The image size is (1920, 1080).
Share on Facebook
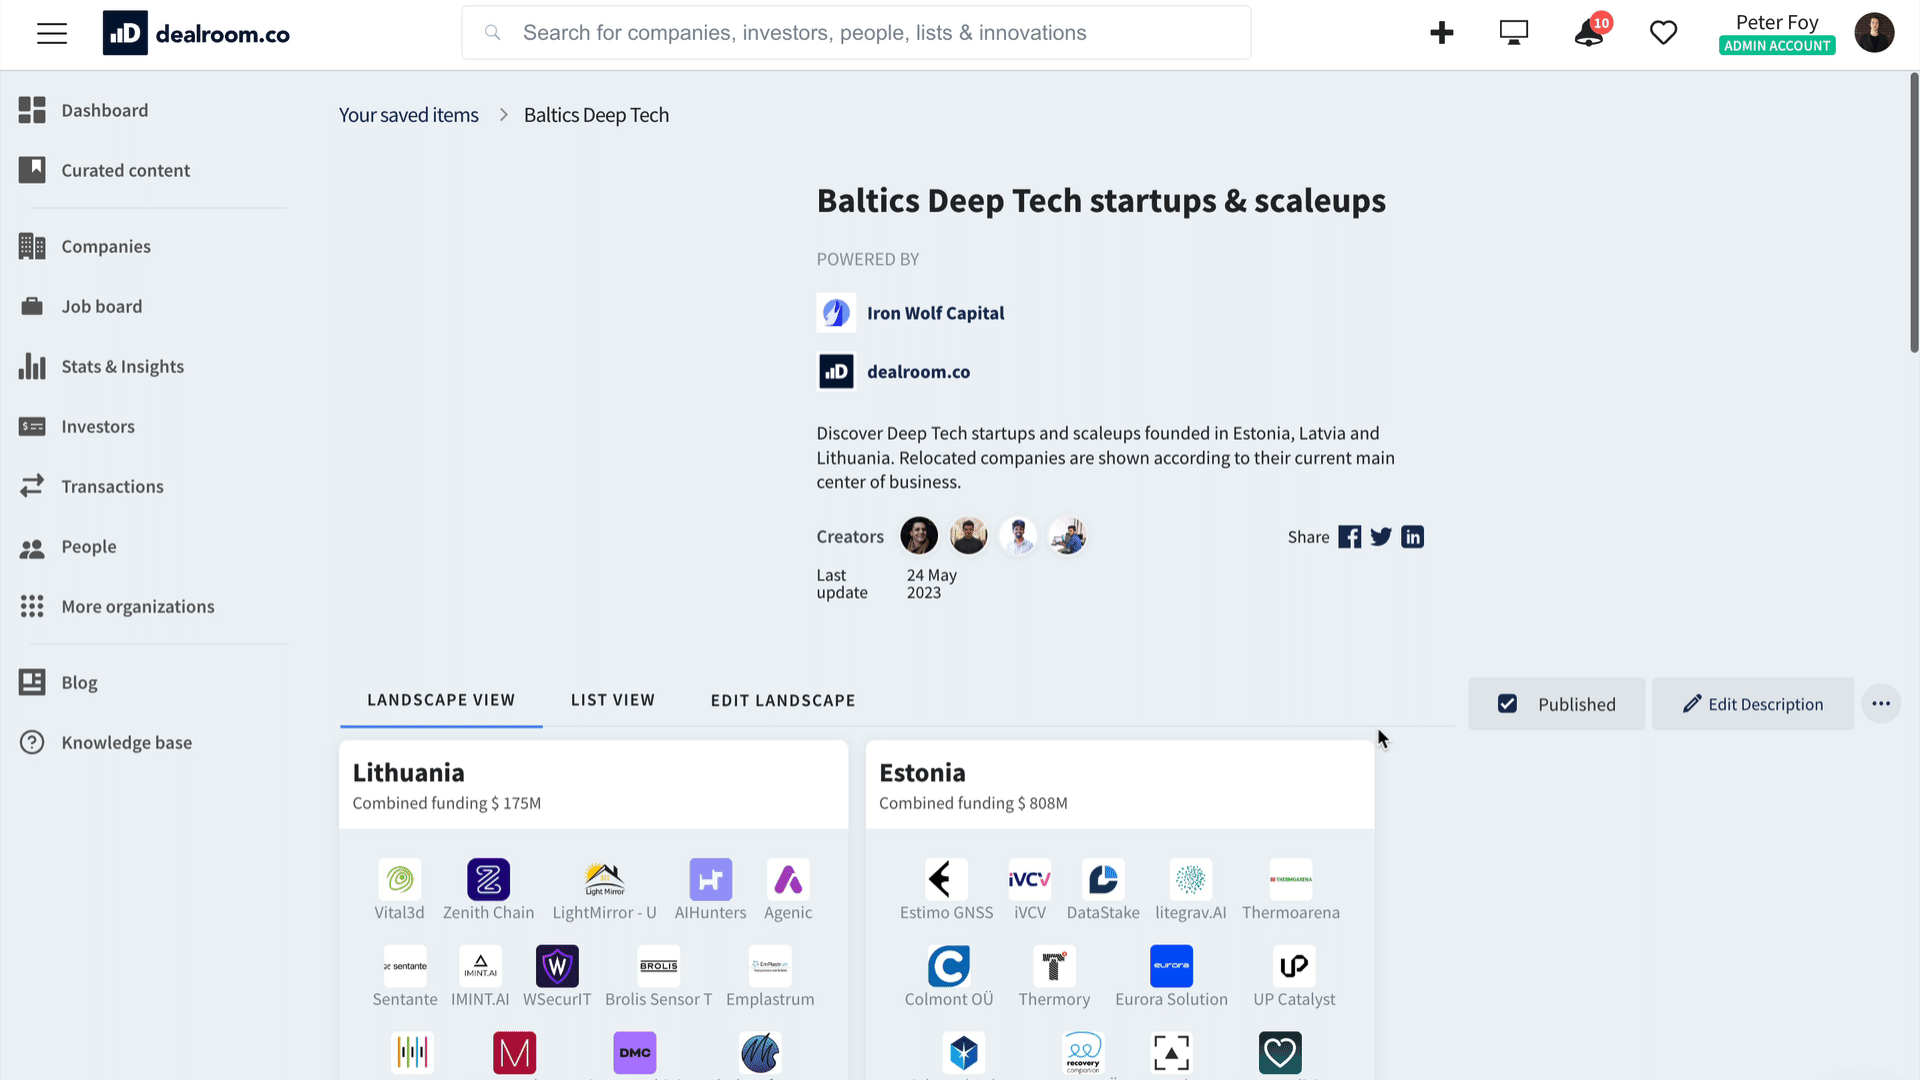[x=1349, y=537]
